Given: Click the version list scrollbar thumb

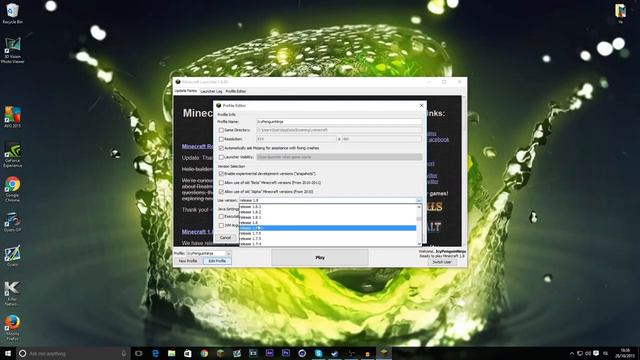Looking at the screenshot, I should point(419,219).
